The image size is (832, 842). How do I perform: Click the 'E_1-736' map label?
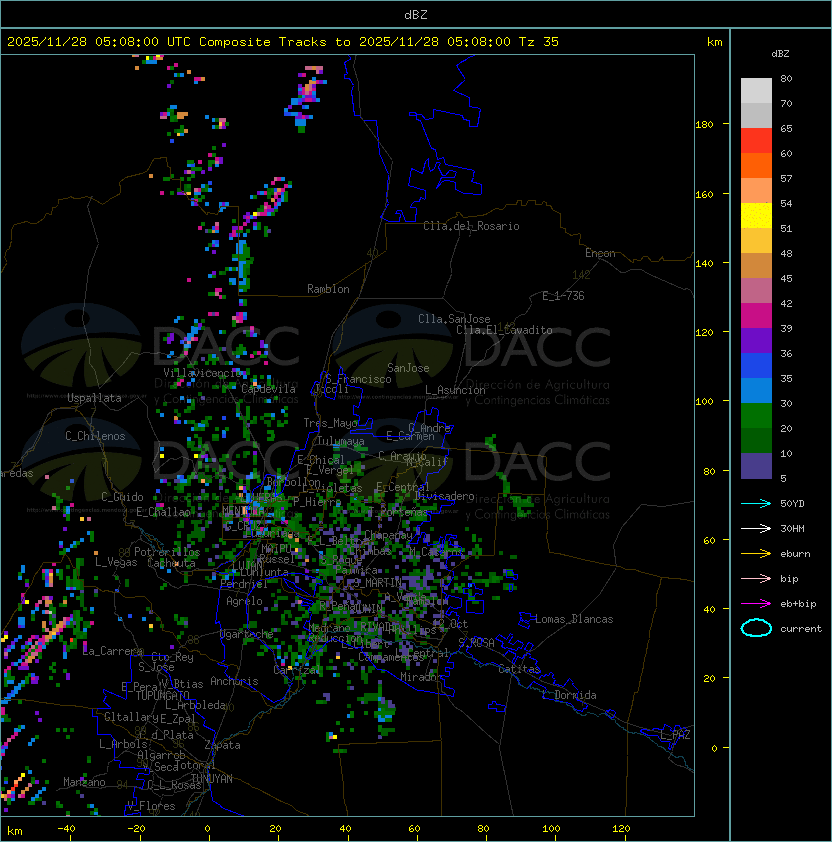tap(563, 296)
